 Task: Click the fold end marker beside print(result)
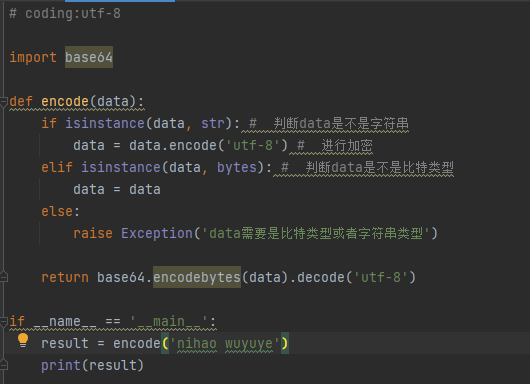(x=3, y=365)
